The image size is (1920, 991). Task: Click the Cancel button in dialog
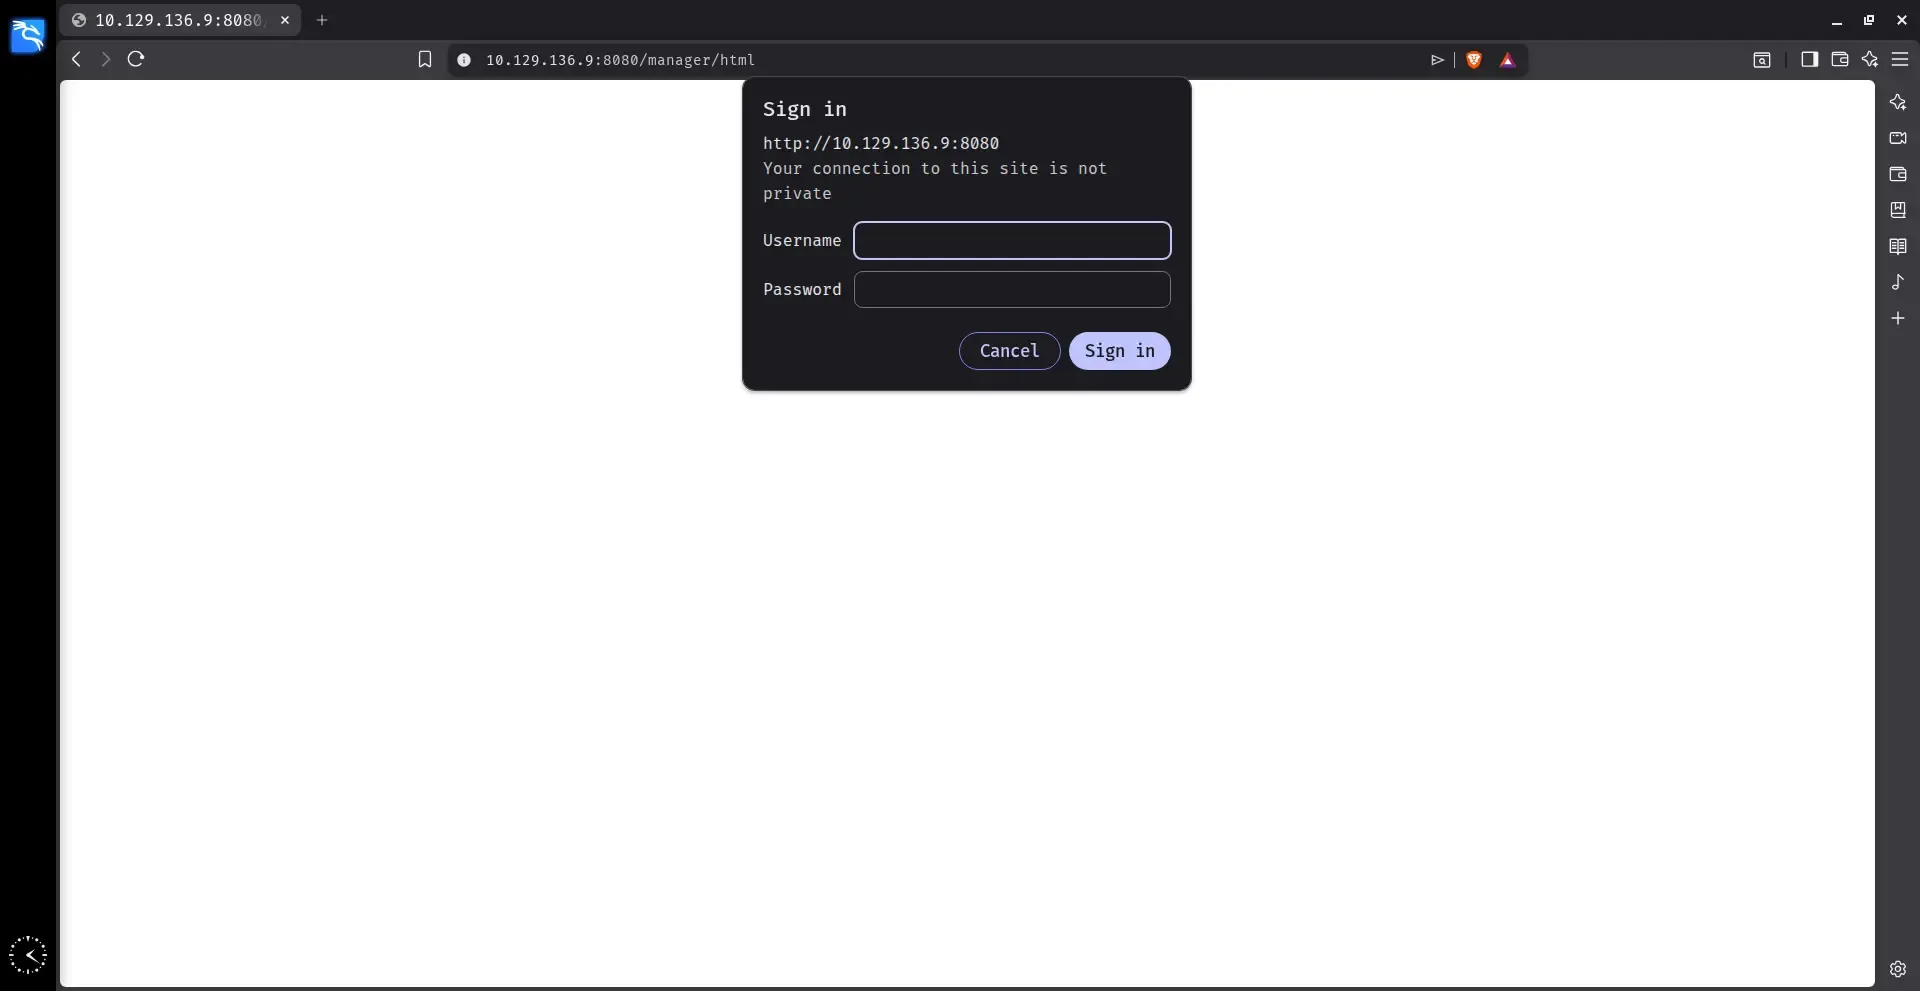1009,351
